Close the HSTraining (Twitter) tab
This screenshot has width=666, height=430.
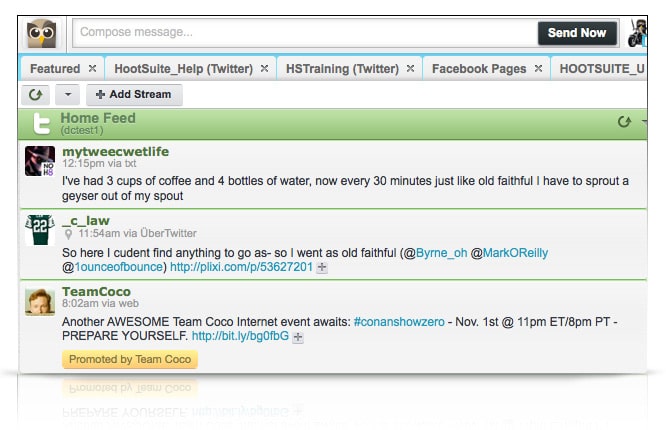pyautogui.click(x=410, y=68)
